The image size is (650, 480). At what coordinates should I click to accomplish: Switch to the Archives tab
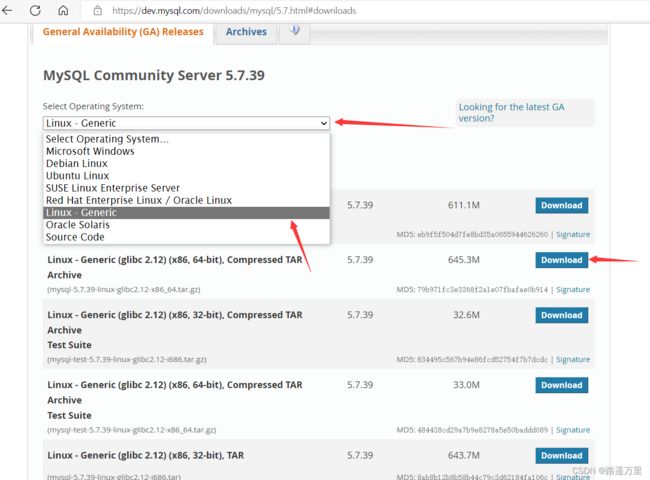point(246,32)
